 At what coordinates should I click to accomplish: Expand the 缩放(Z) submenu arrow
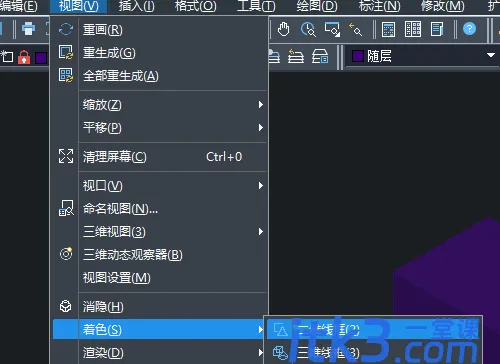pos(261,105)
